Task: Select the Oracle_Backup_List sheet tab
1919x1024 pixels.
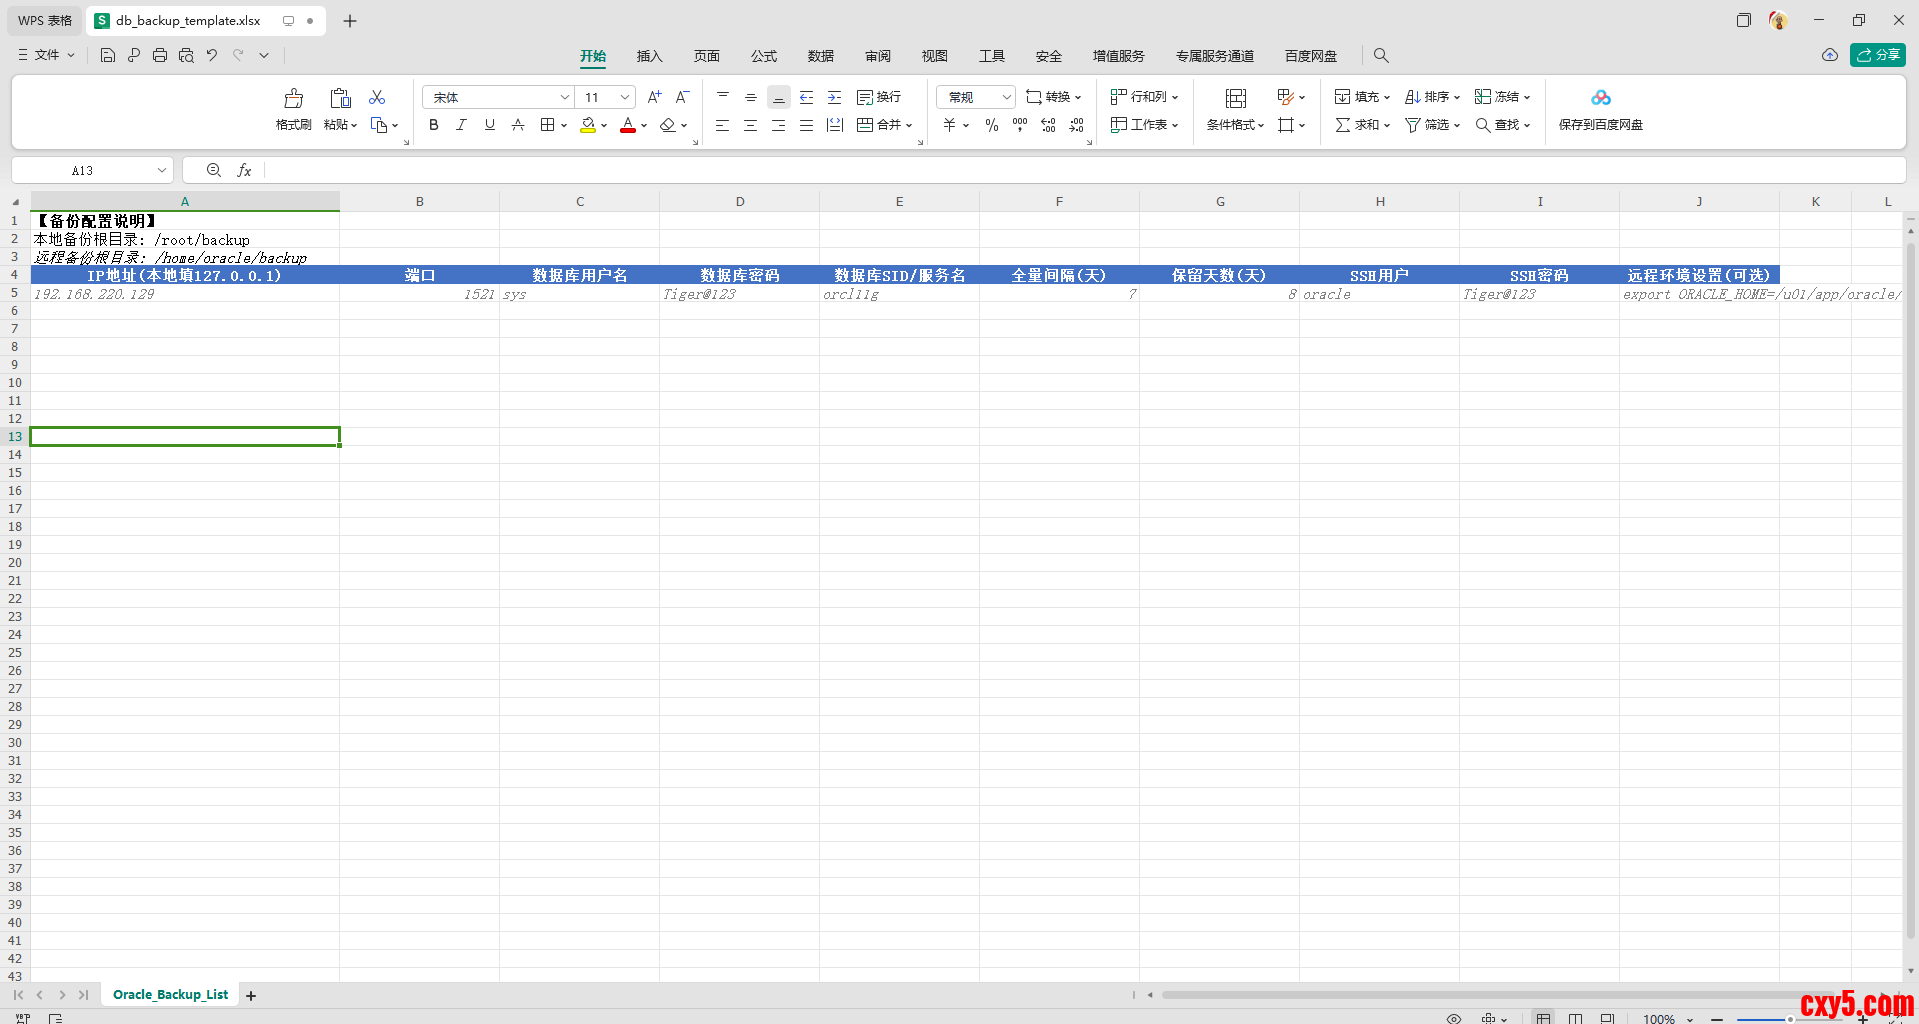Action: 171,995
